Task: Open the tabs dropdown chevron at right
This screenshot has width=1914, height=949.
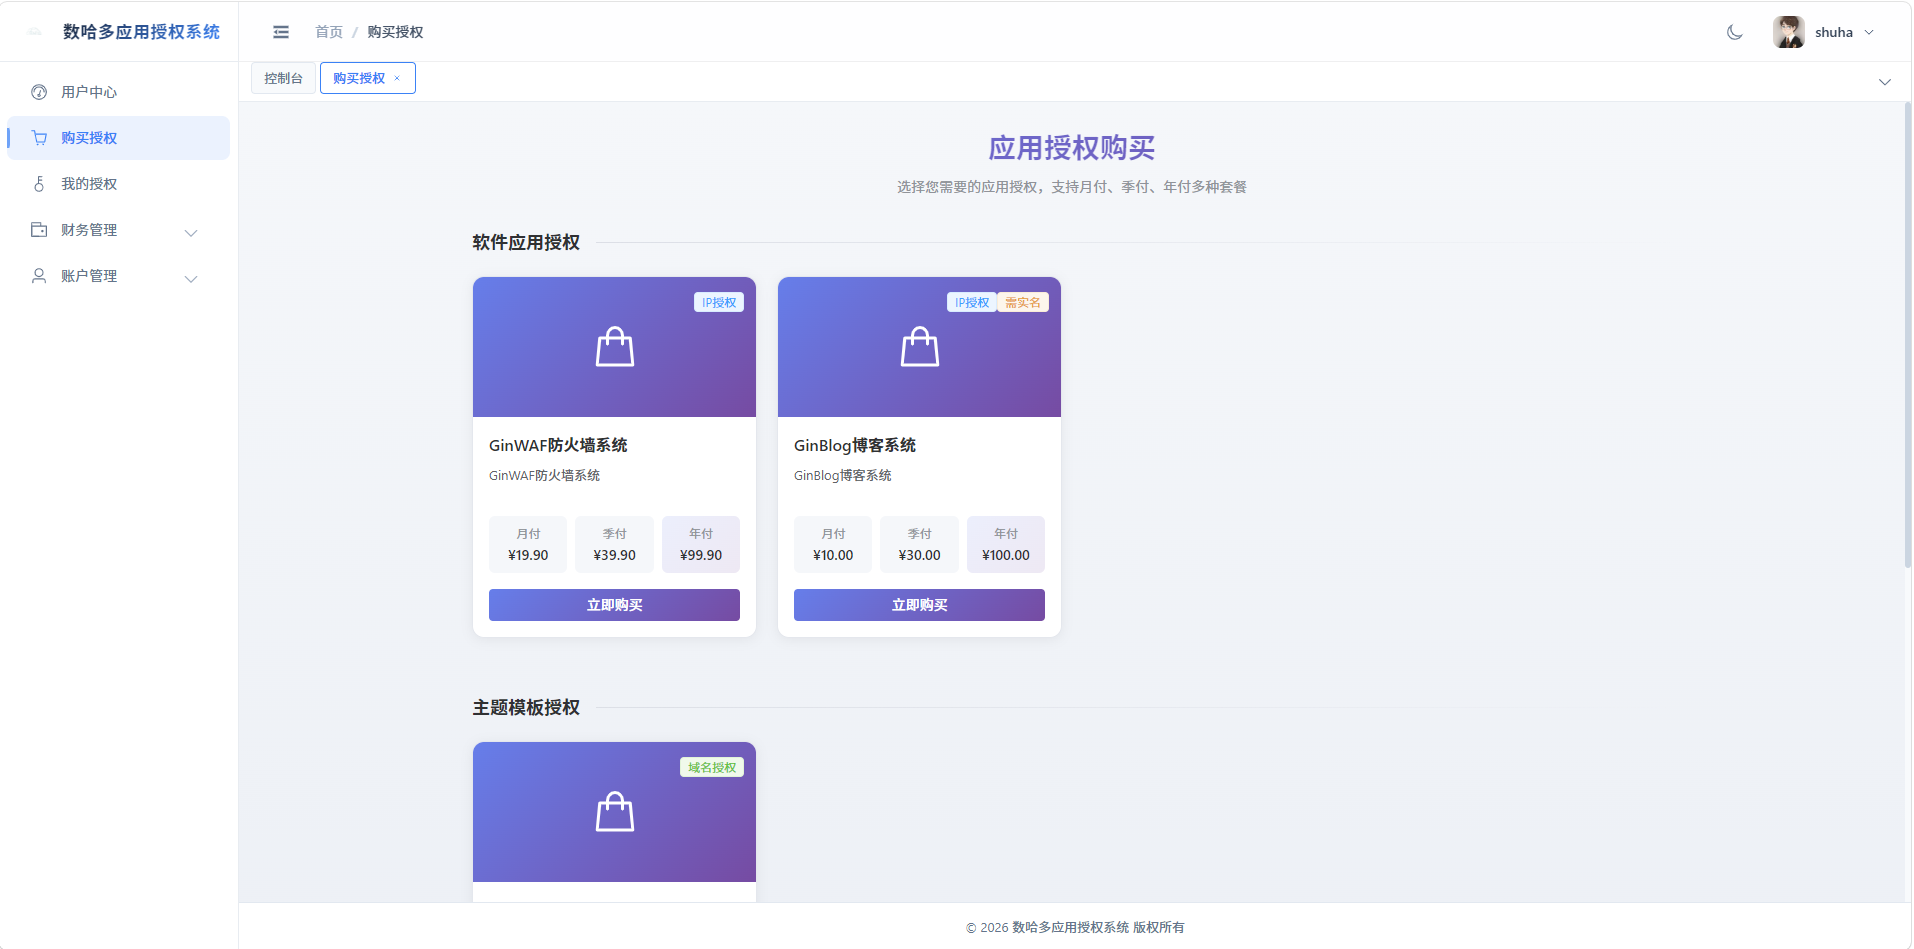Action: coord(1885,82)
